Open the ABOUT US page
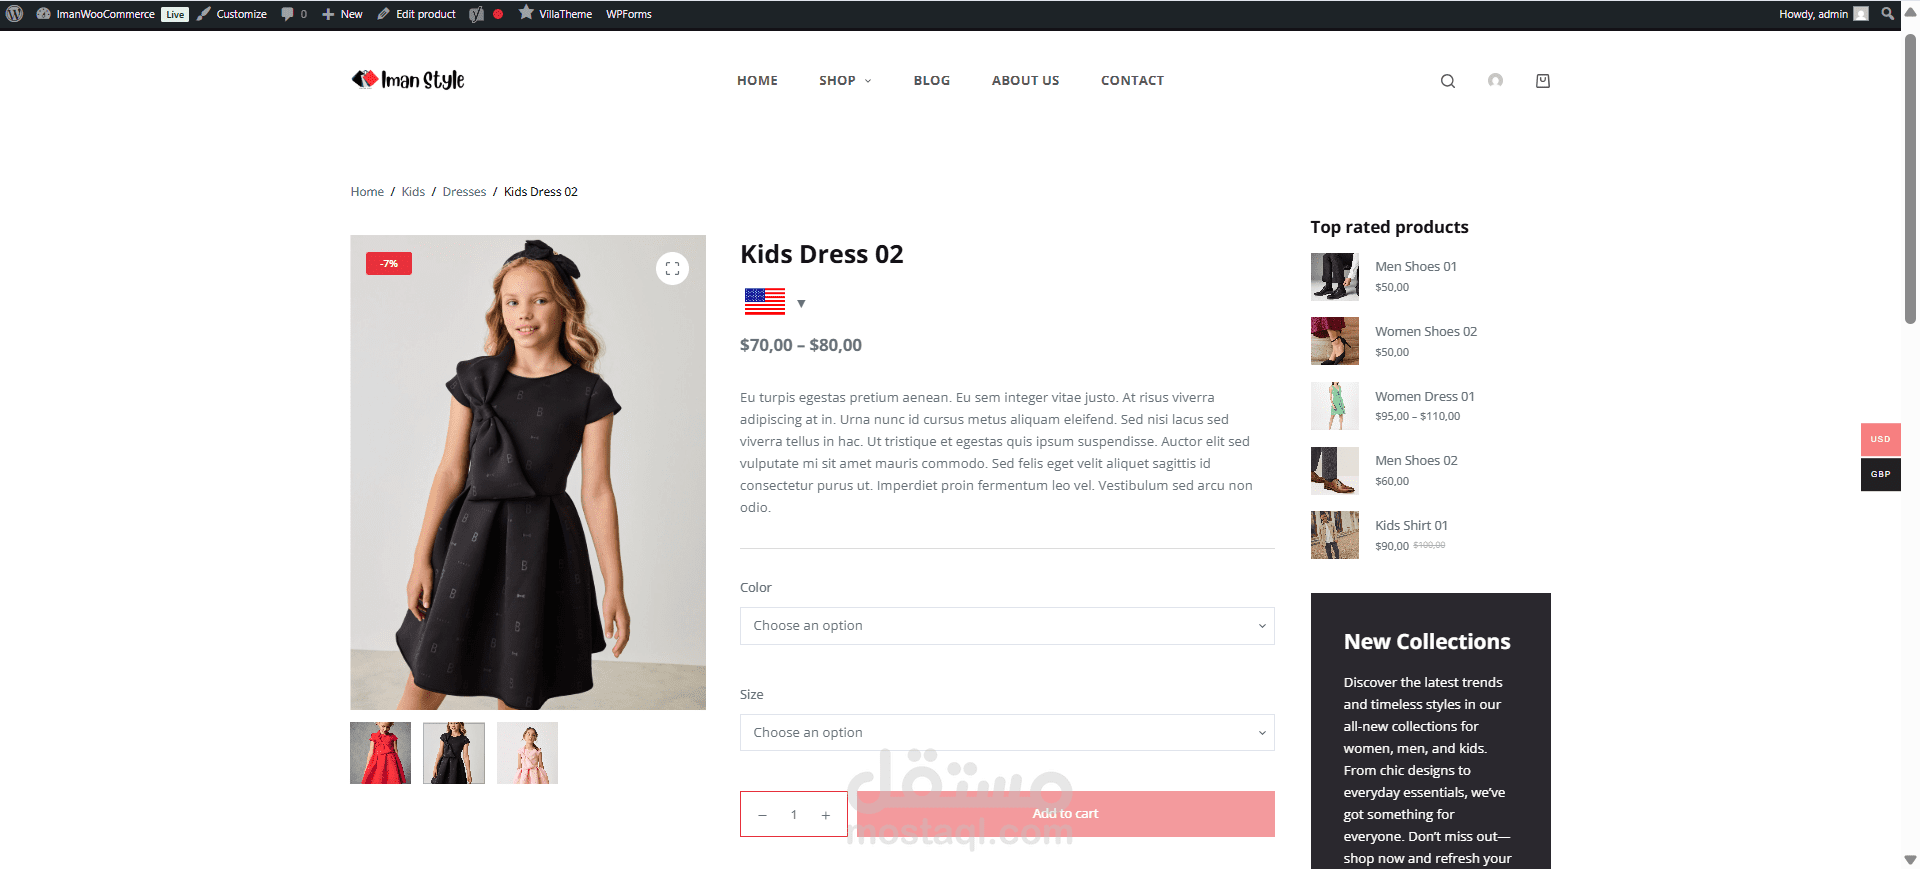 (1025, 81)
